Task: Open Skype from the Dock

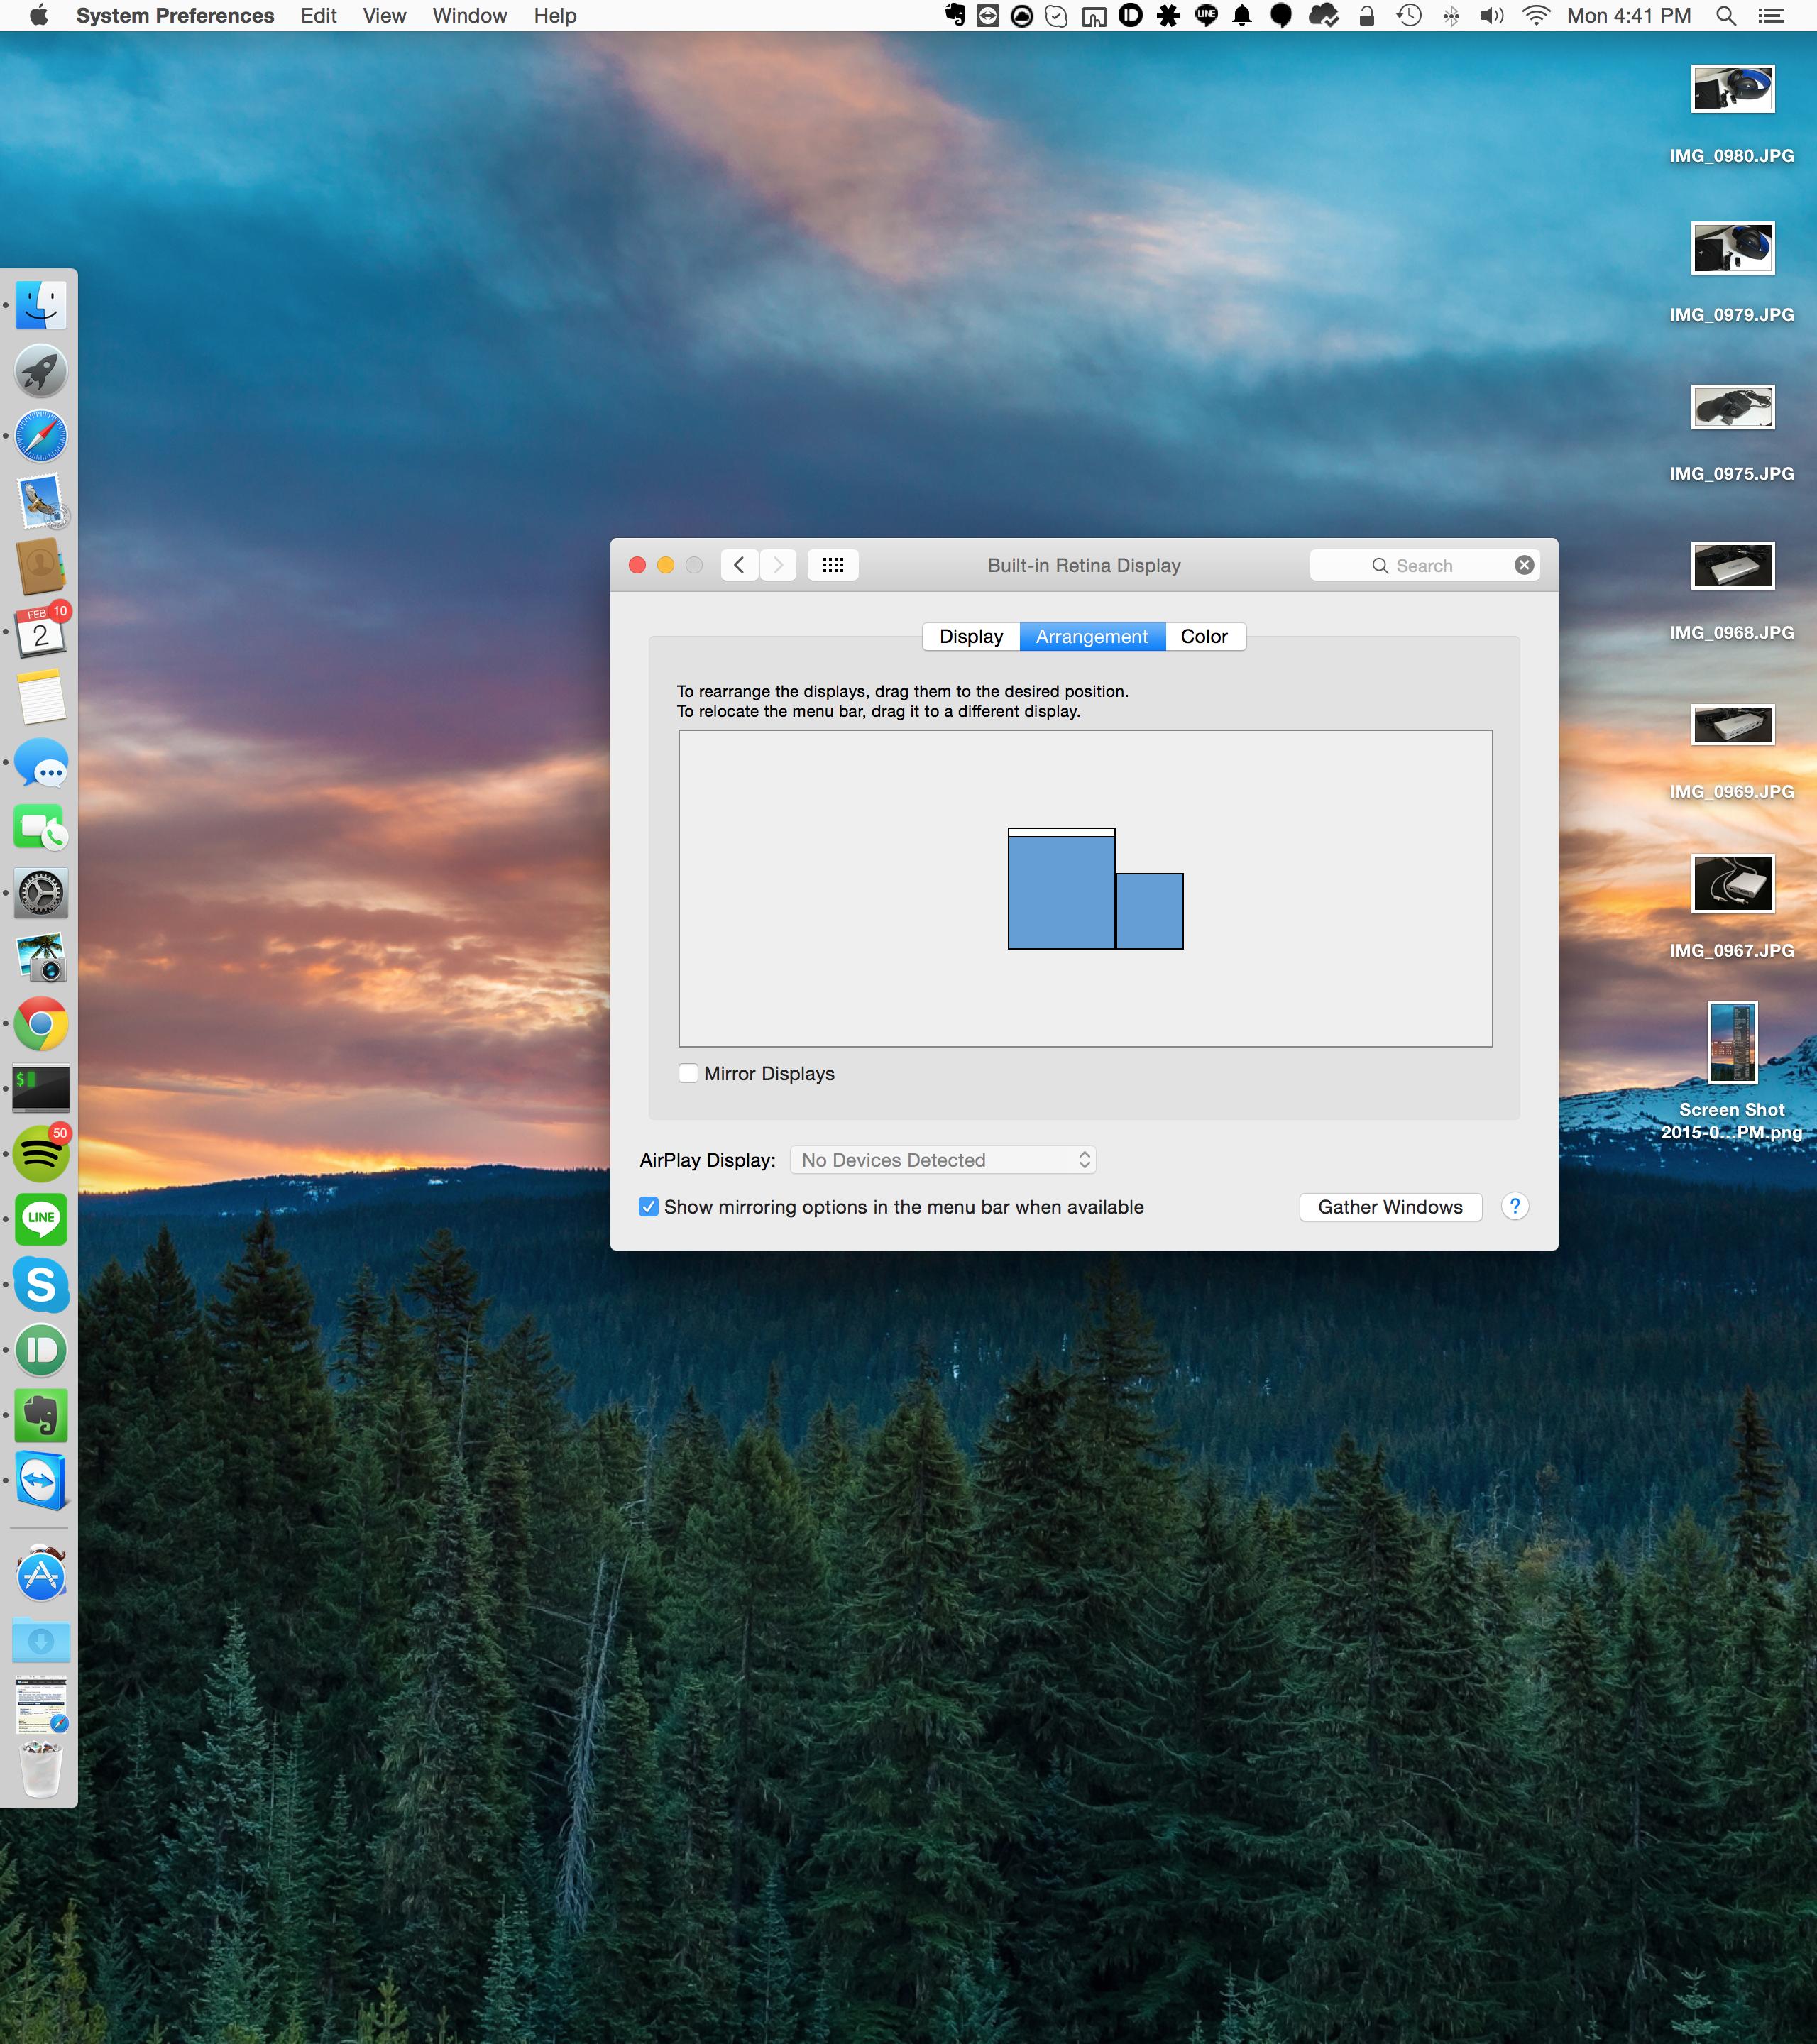Action: [41, 1285]
